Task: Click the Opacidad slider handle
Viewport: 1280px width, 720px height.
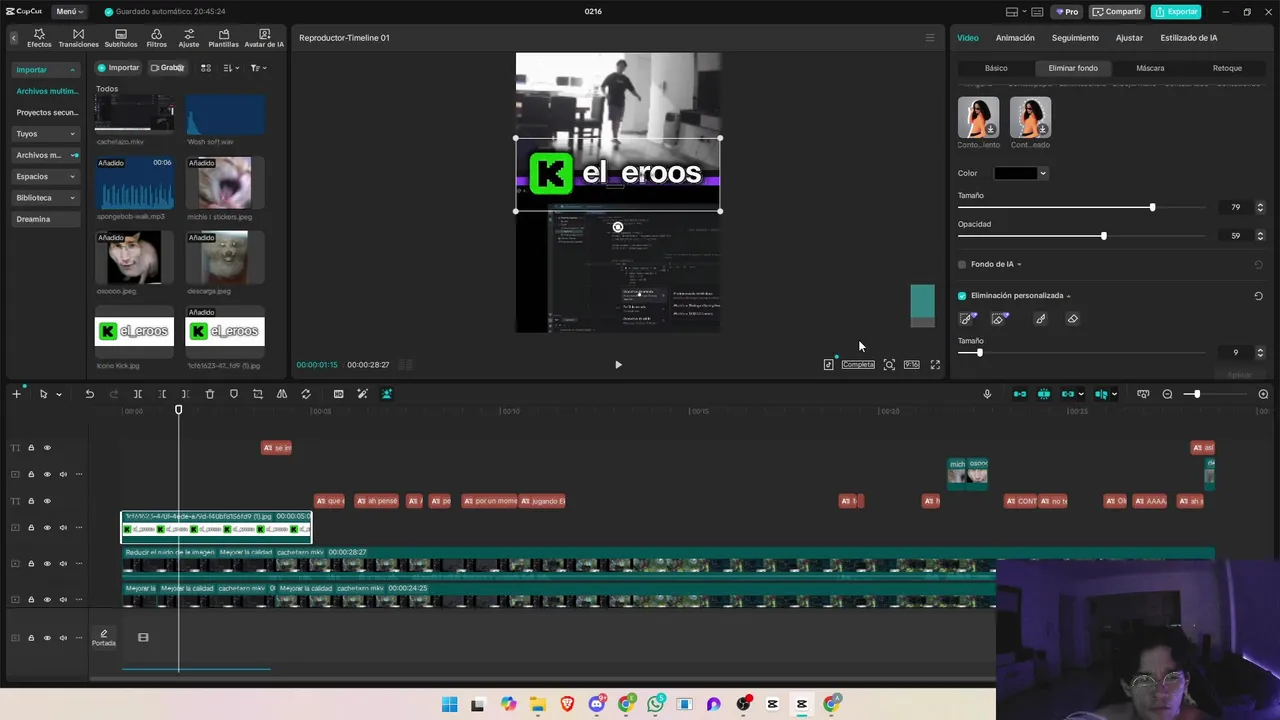Action: click(x=1104, y=236)
